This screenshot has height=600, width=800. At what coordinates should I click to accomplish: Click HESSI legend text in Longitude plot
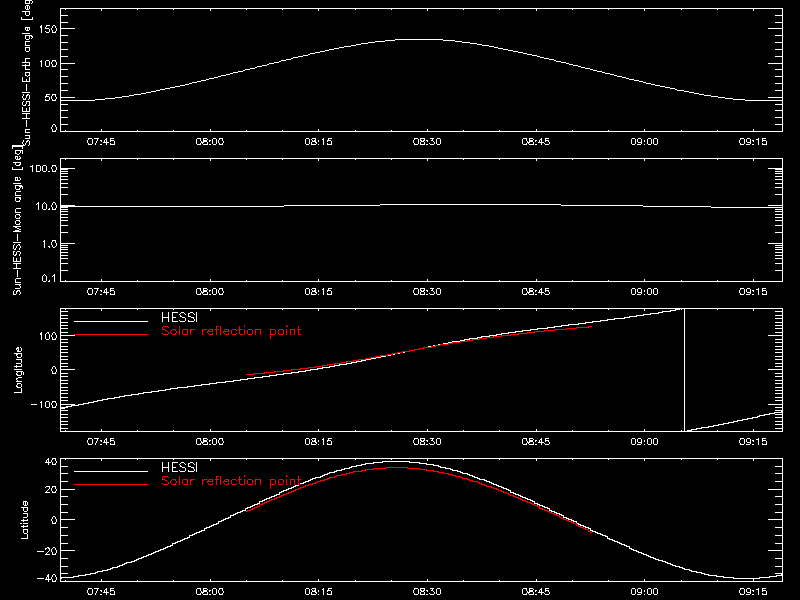click(179, 317)
